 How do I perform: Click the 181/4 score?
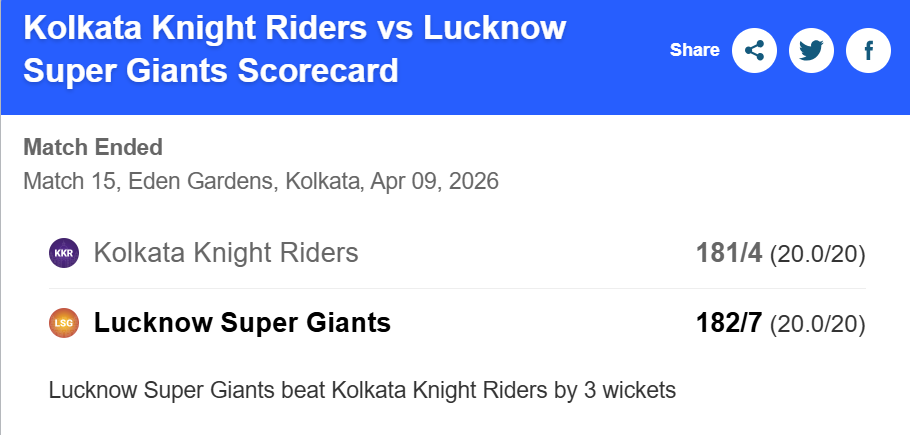(x=730, y=253)
